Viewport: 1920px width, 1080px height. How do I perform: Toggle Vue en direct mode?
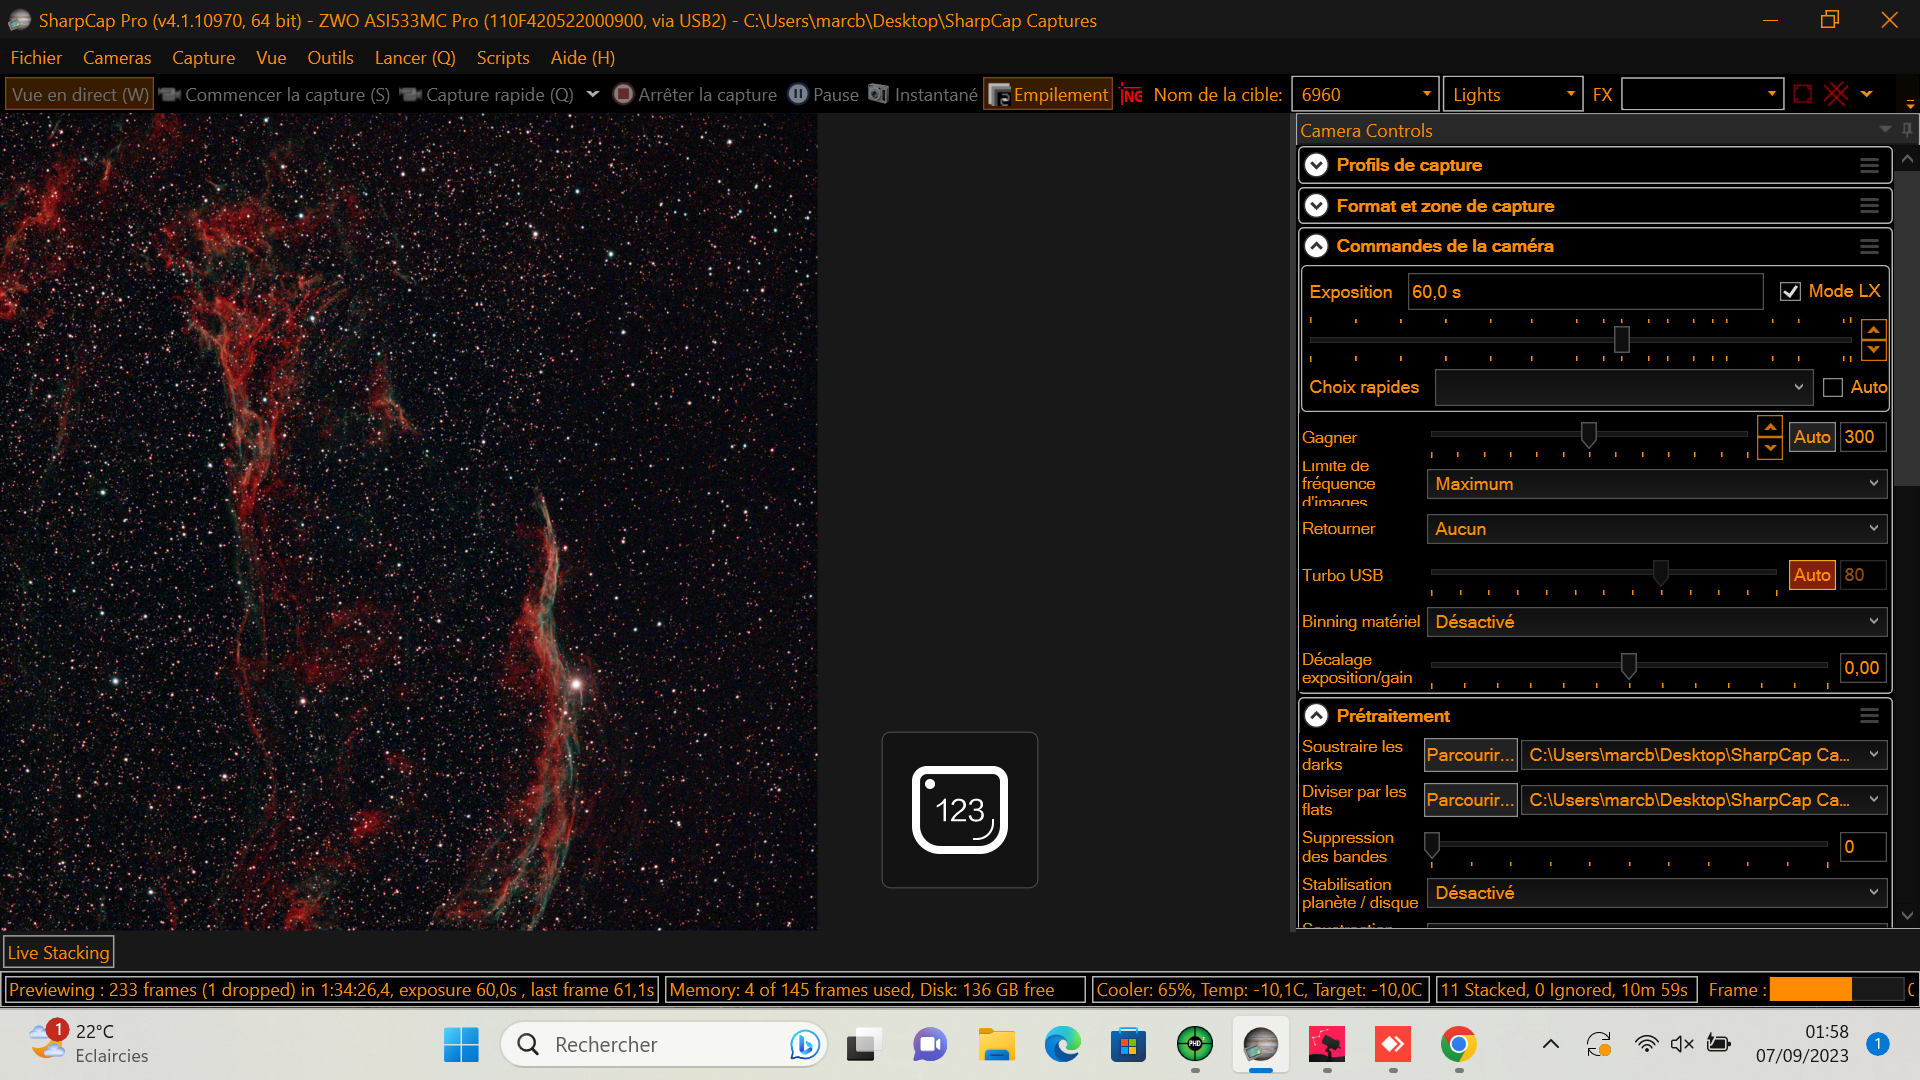[x=80, y=94]
